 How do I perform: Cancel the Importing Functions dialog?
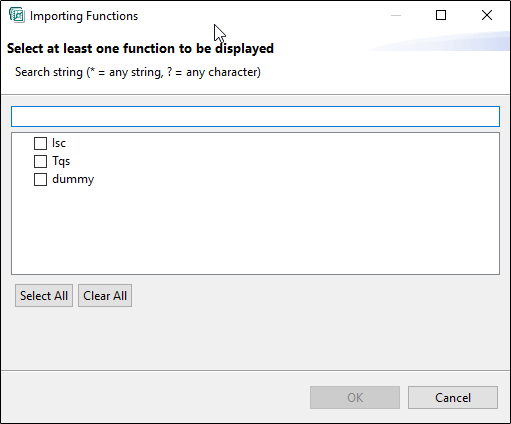tap(453, 397)
